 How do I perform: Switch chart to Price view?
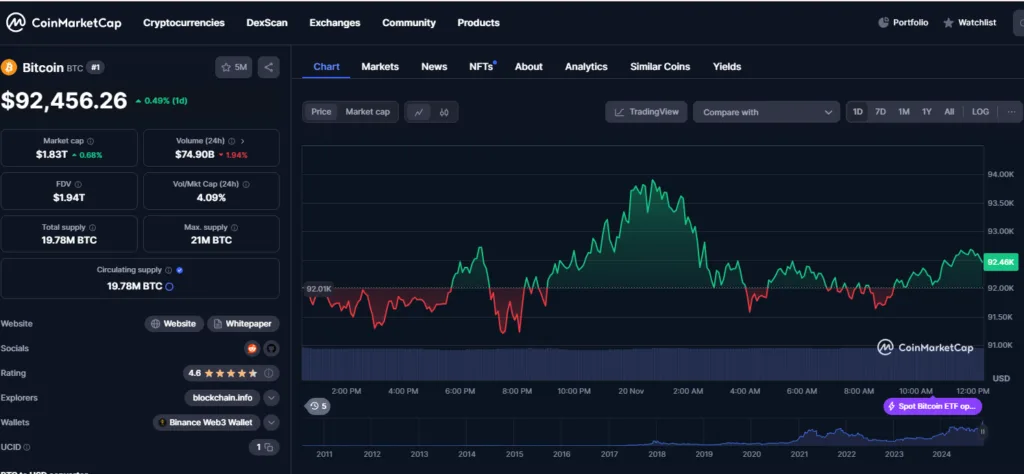point(321,112)
